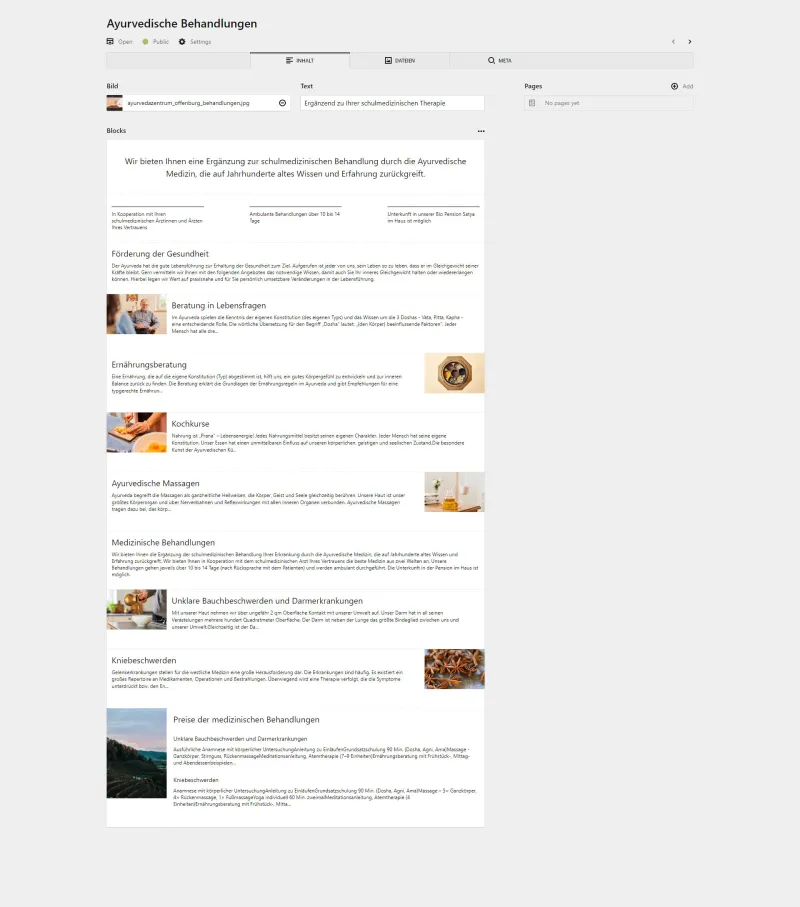Click the screen icon beside Open

tap(110, 41)
